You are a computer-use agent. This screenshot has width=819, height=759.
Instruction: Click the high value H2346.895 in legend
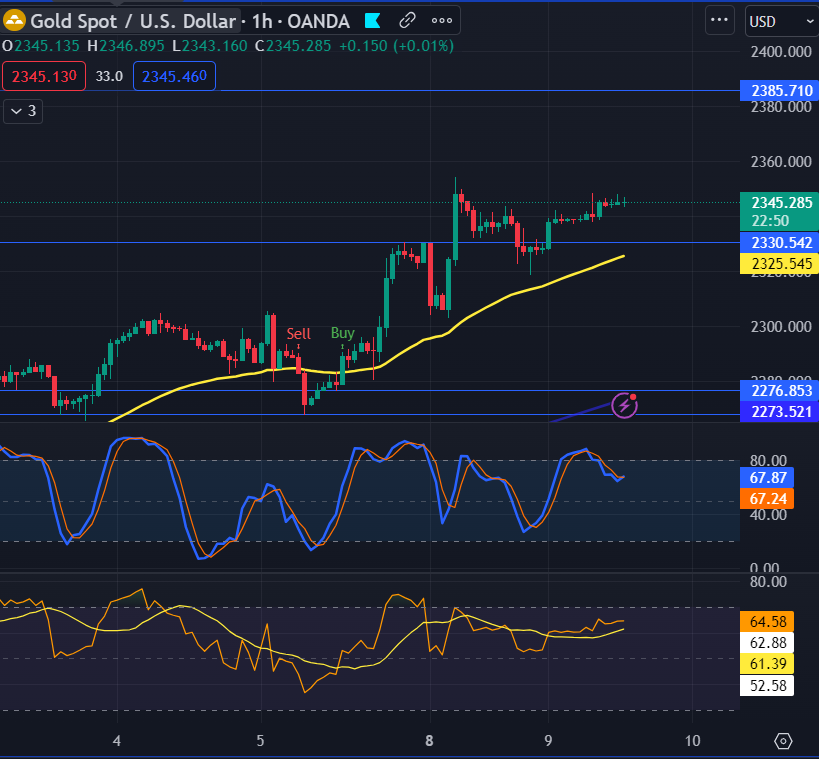click(x=126, y=46)
